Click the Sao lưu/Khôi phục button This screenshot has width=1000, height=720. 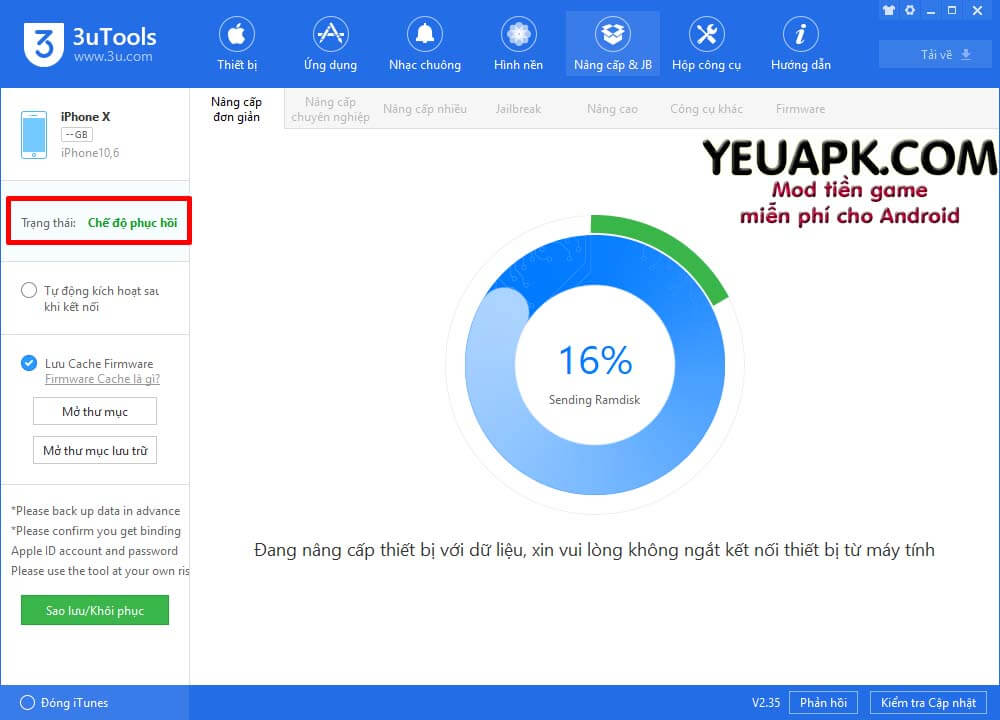95,610
